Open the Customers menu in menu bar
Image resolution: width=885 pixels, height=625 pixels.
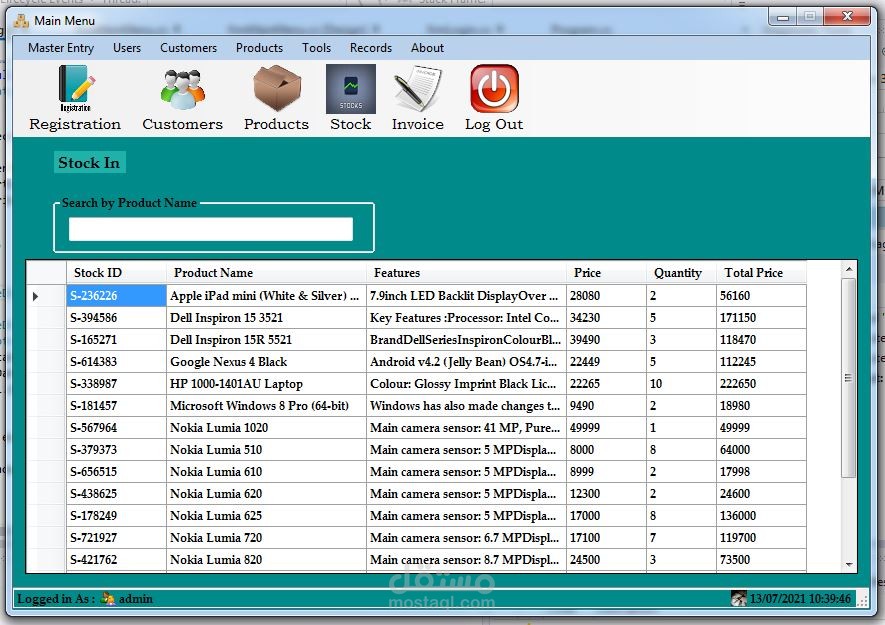click(189, 48)
